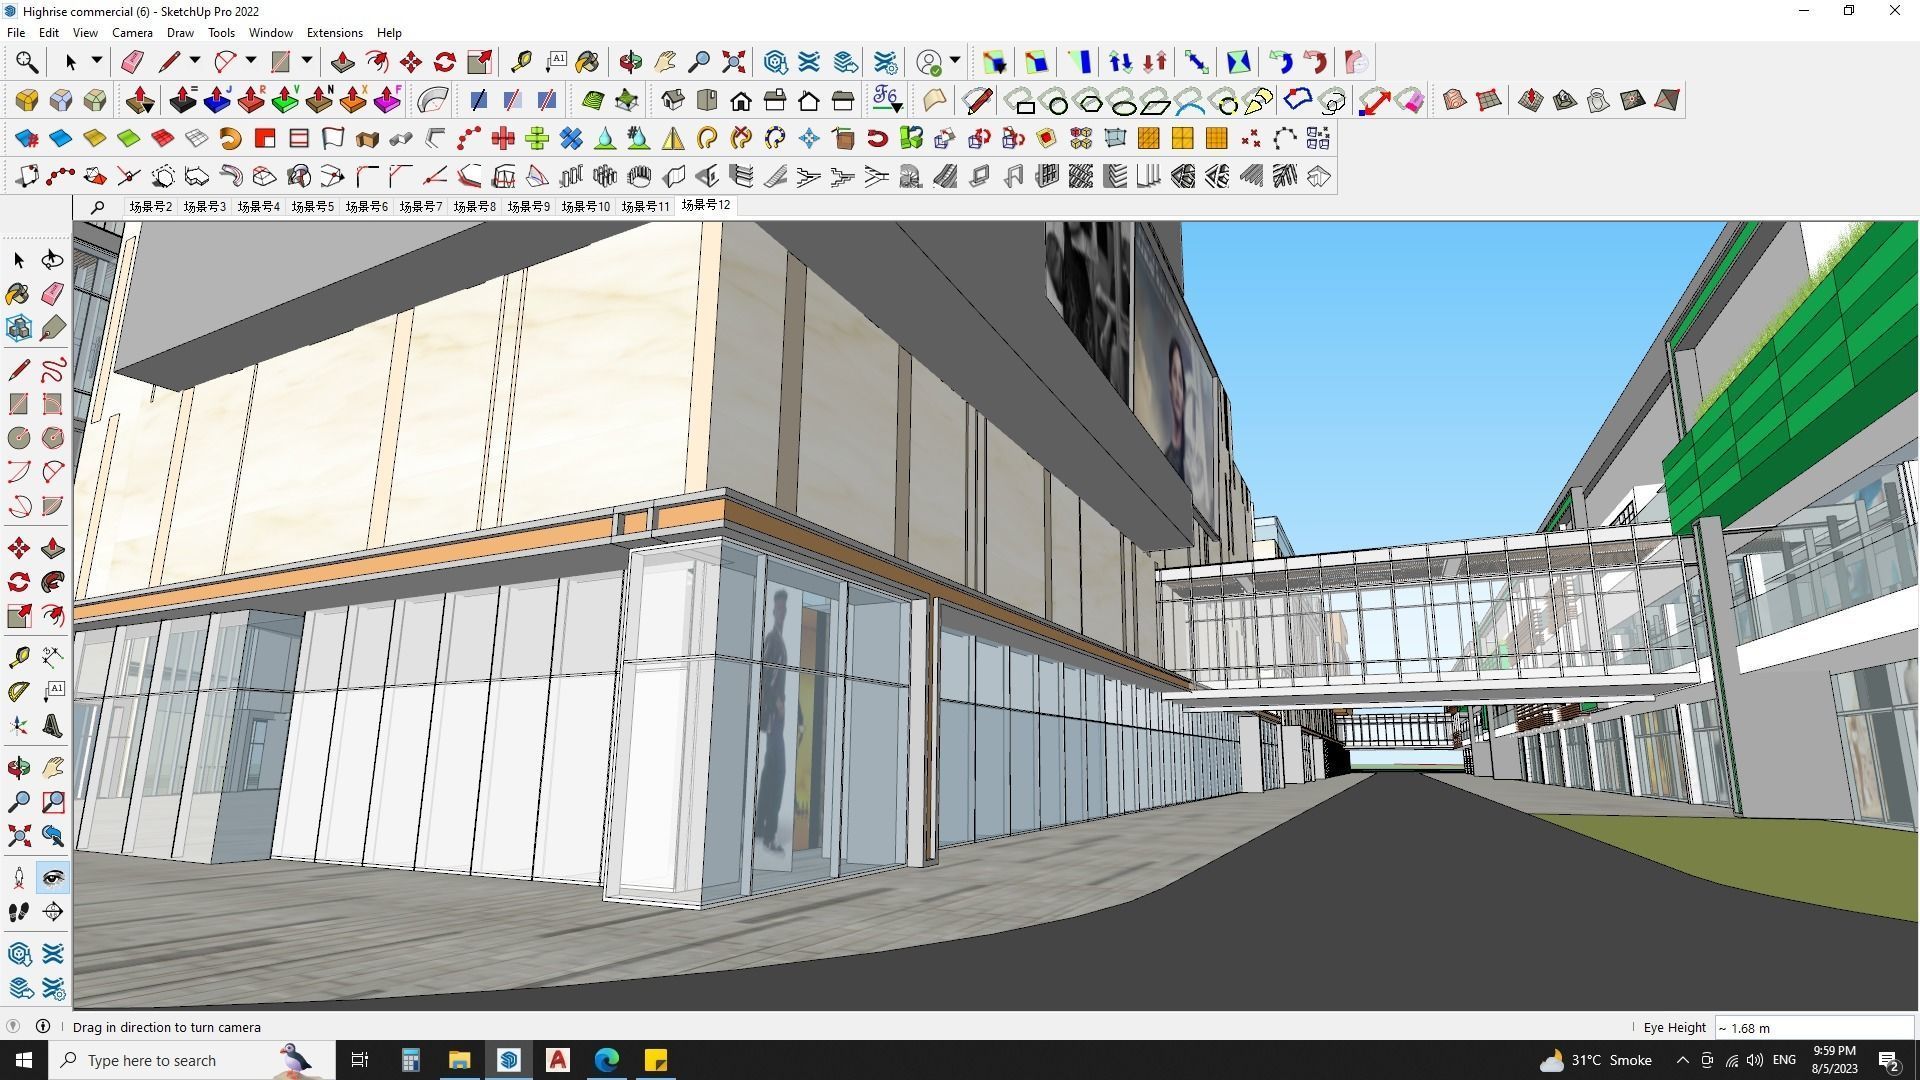Click the Windows Start button
The height and width of the screenshot is (1080, 1920).
(x=24, y=1060)
